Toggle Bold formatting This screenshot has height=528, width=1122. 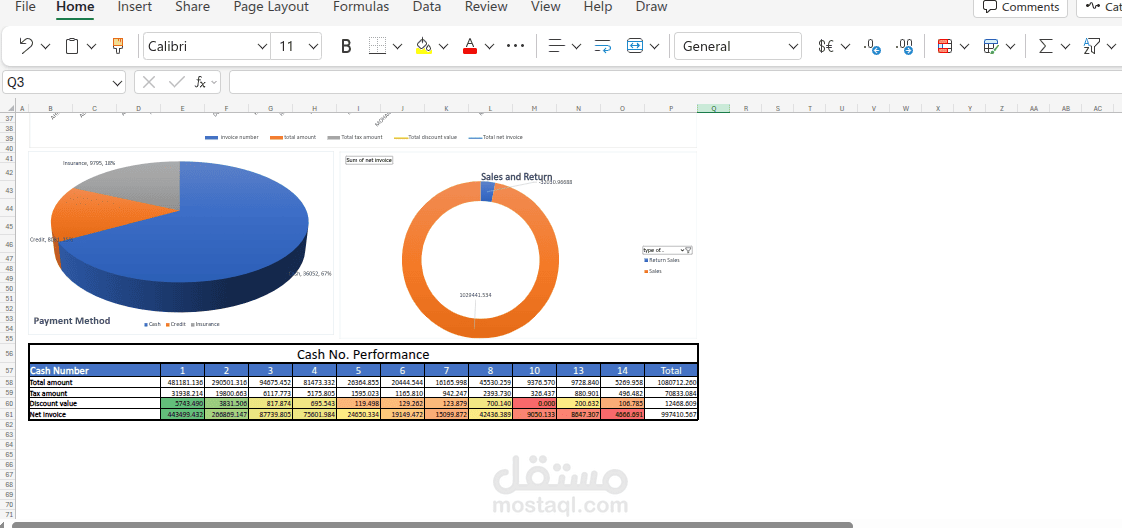[346, 47]
